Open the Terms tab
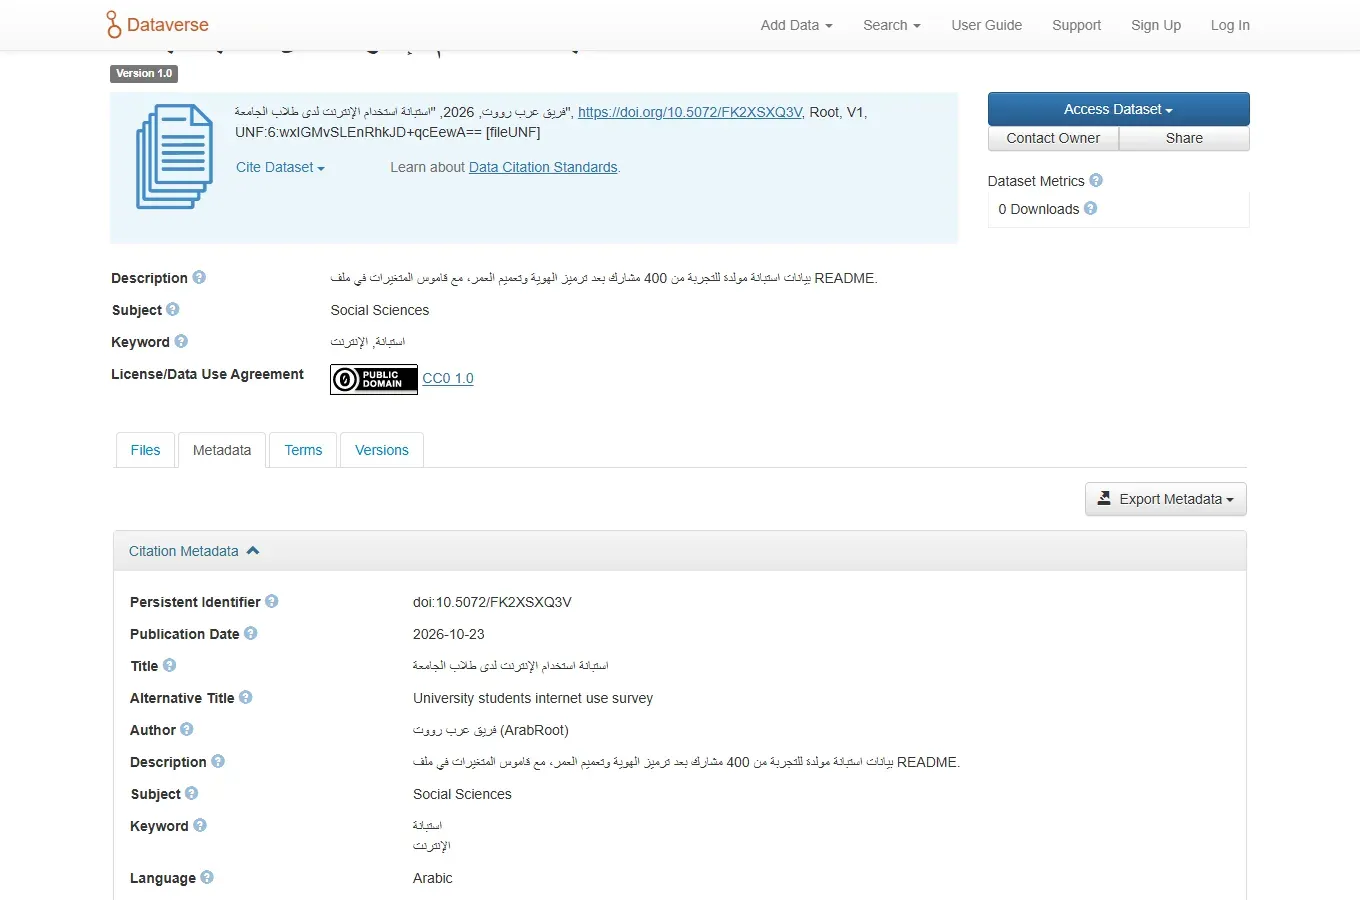 click(x=303, y=450)
